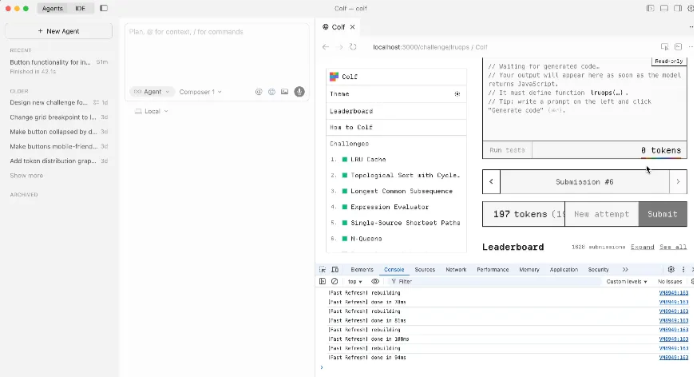Screen dimensions: 694x377
Task: Focus the agent prompt input field
Action: click(217, 53)
